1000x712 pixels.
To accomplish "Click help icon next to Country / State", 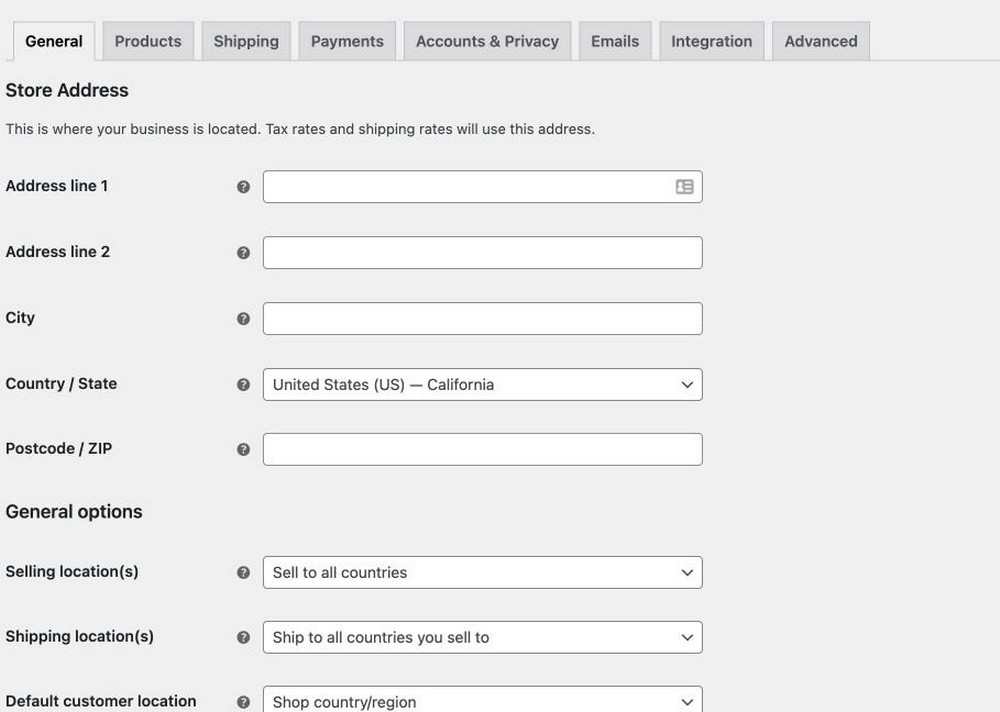I will 243,385.
